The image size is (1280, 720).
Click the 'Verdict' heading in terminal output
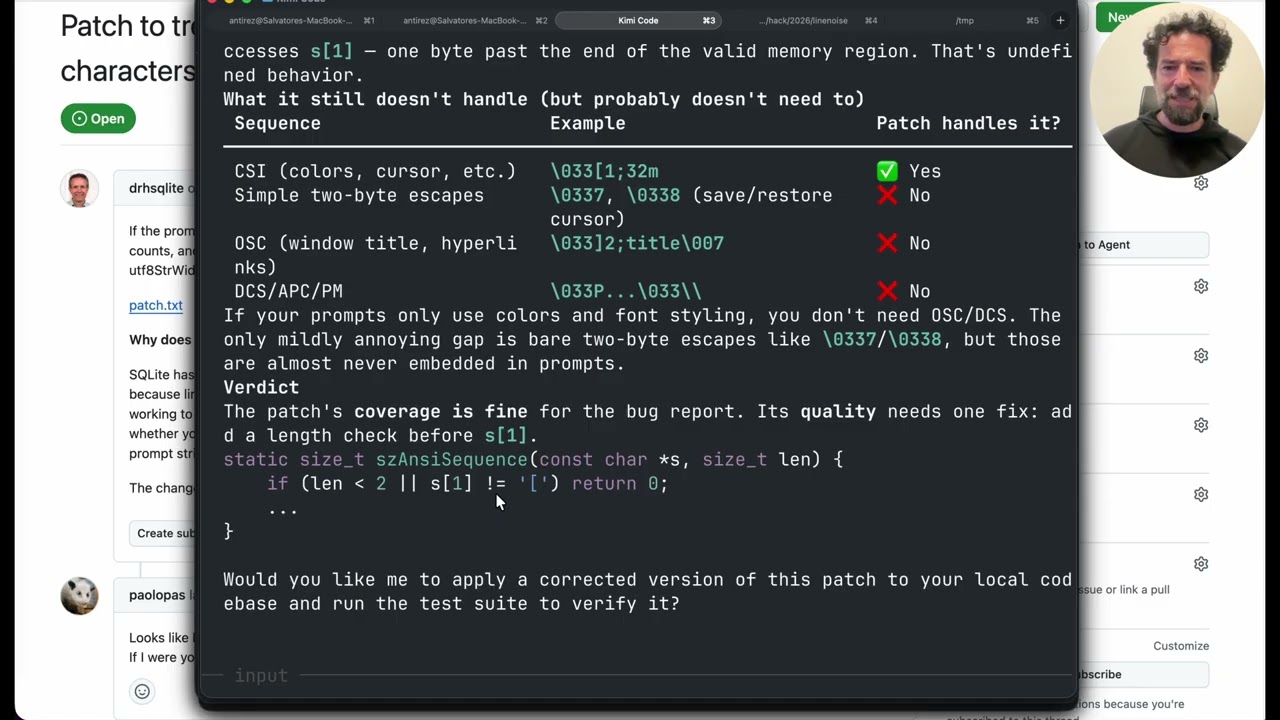[261, 387]
